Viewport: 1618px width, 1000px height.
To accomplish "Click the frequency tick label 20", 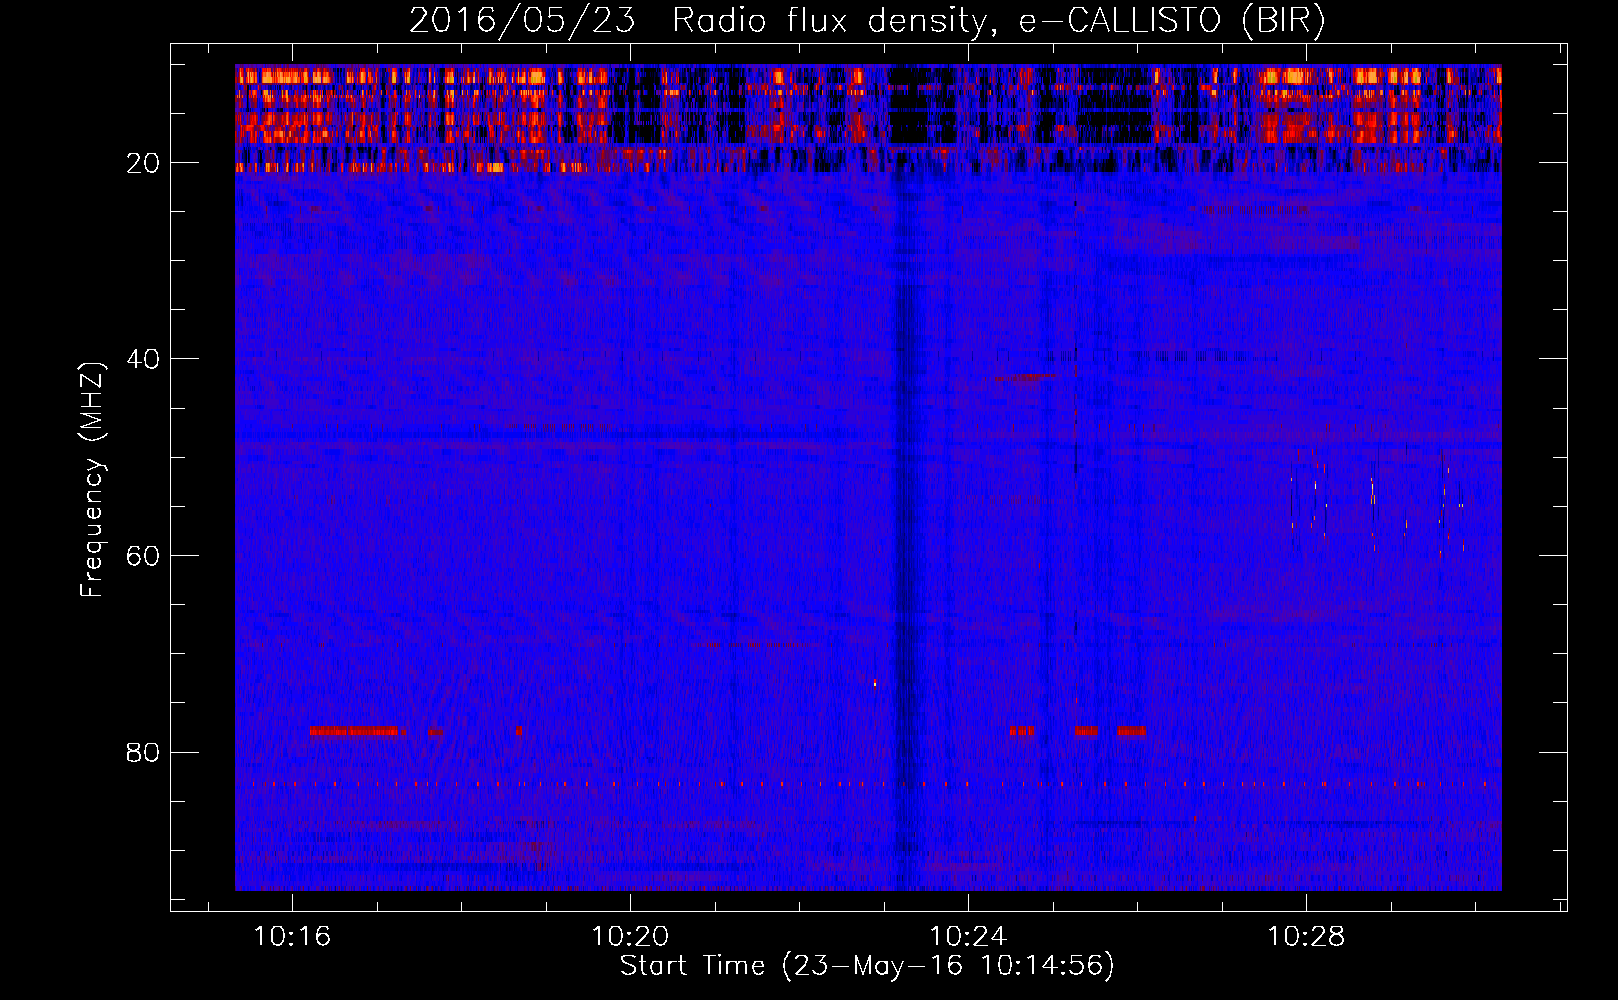I will tap(144, 163).
